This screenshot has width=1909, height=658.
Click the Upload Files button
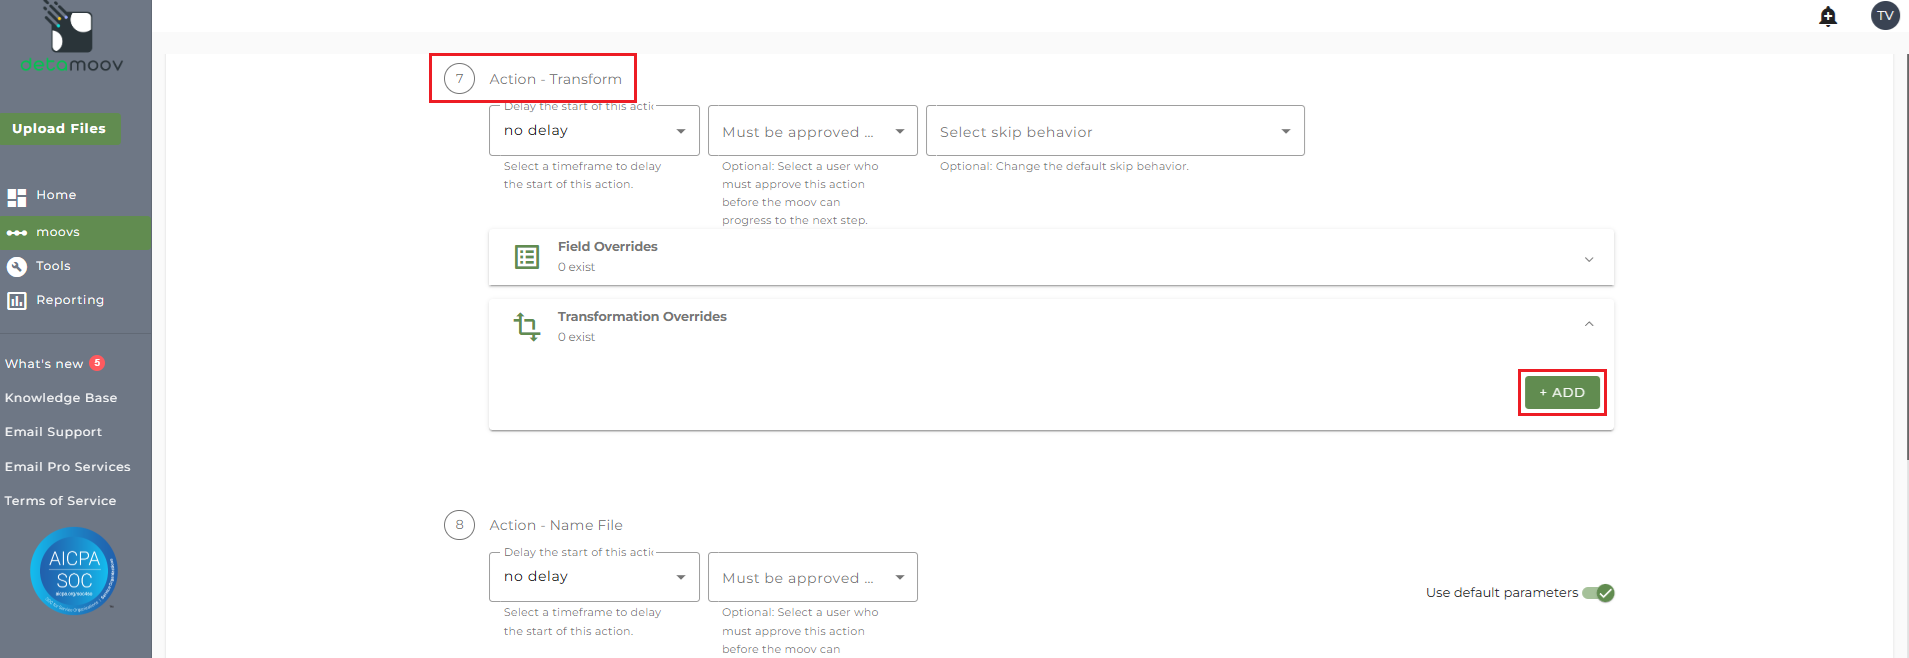(59, 129)
